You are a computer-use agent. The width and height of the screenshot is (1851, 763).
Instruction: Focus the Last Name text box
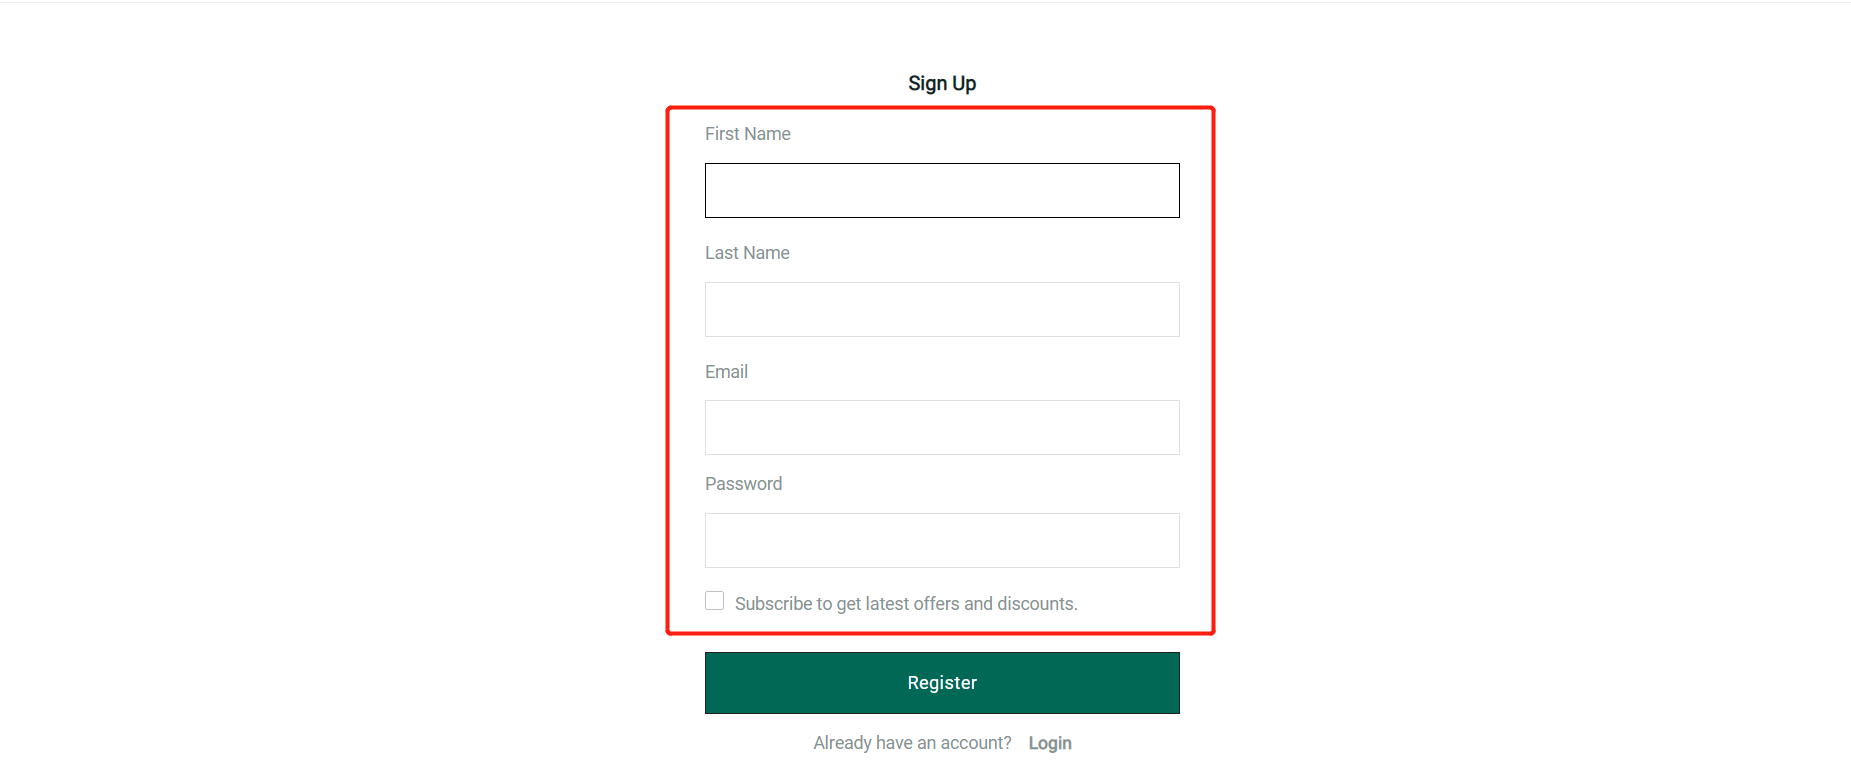(942, 309)
